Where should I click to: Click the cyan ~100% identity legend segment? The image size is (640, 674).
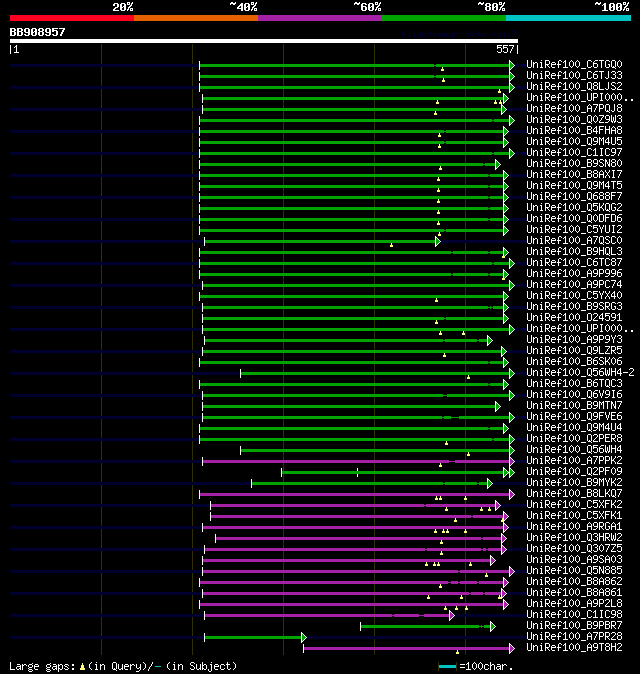[568, 18]
